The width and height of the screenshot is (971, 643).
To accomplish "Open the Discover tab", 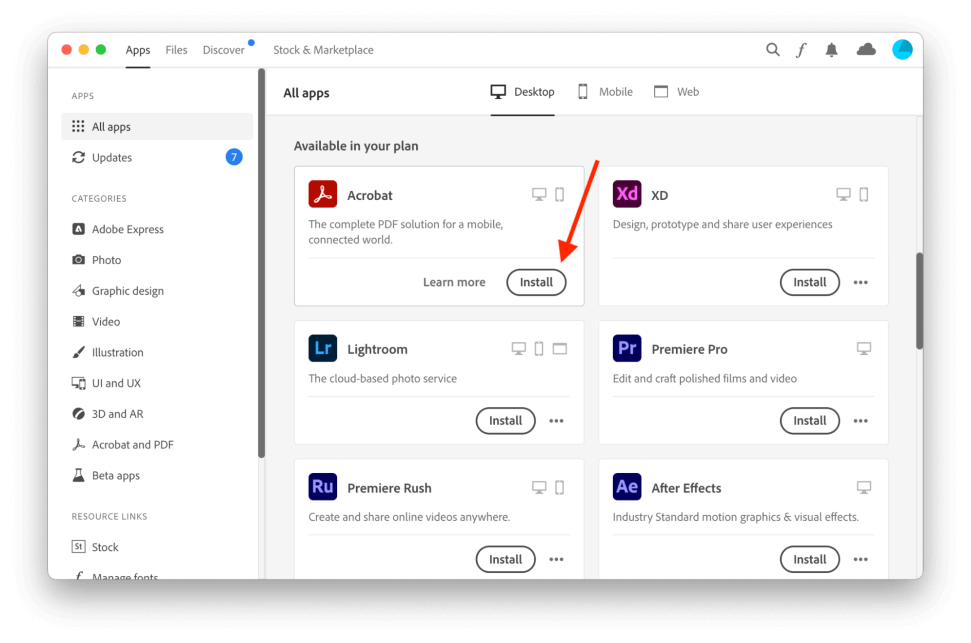I will 224,50.
